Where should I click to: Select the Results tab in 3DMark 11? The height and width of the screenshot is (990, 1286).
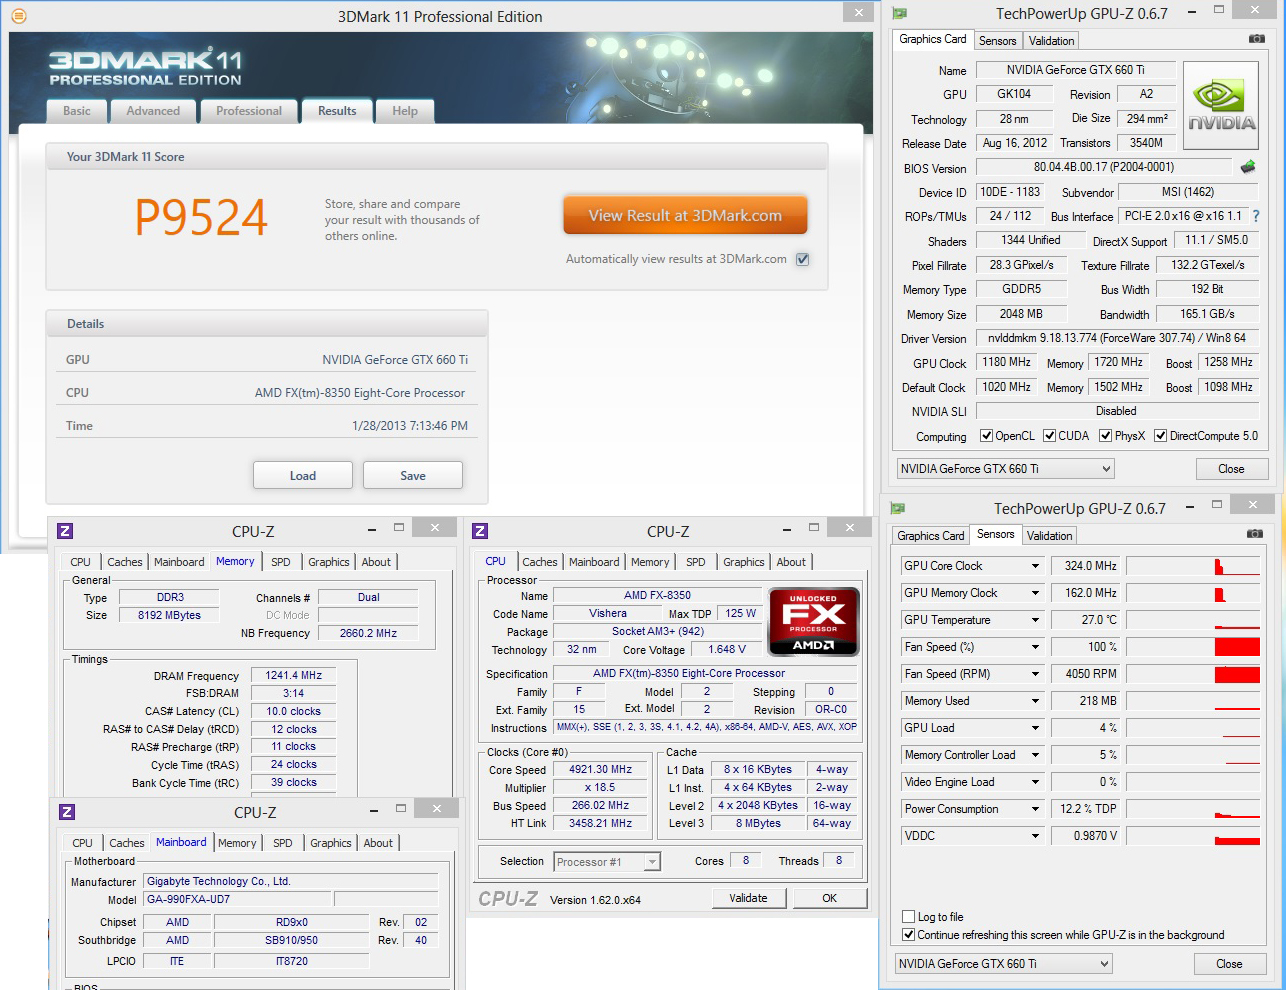tap(337, 111)
